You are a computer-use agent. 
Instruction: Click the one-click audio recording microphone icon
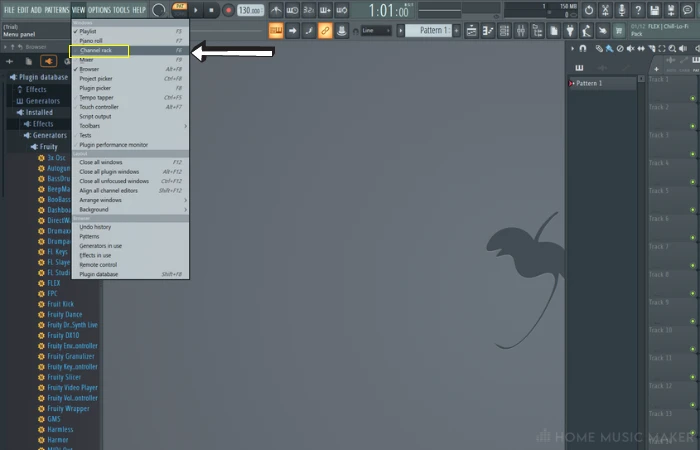(622, 10)
